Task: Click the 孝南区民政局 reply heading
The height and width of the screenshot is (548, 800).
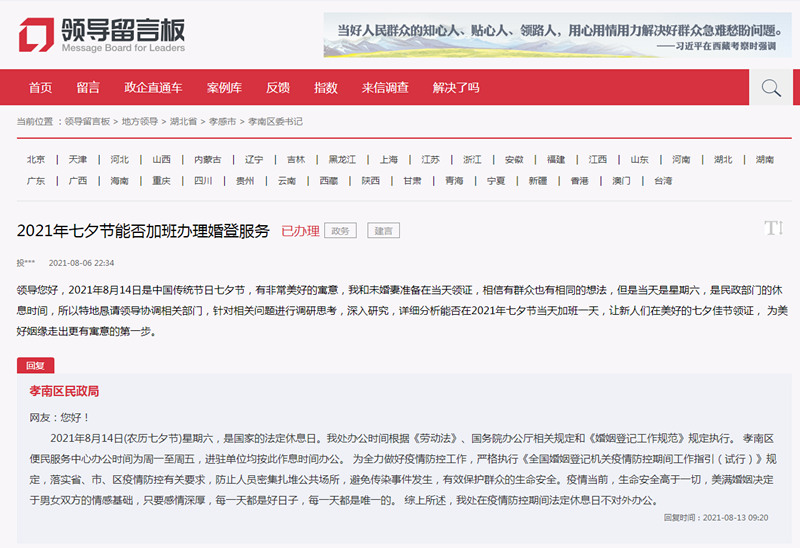Action: click(x=65, y=391)
